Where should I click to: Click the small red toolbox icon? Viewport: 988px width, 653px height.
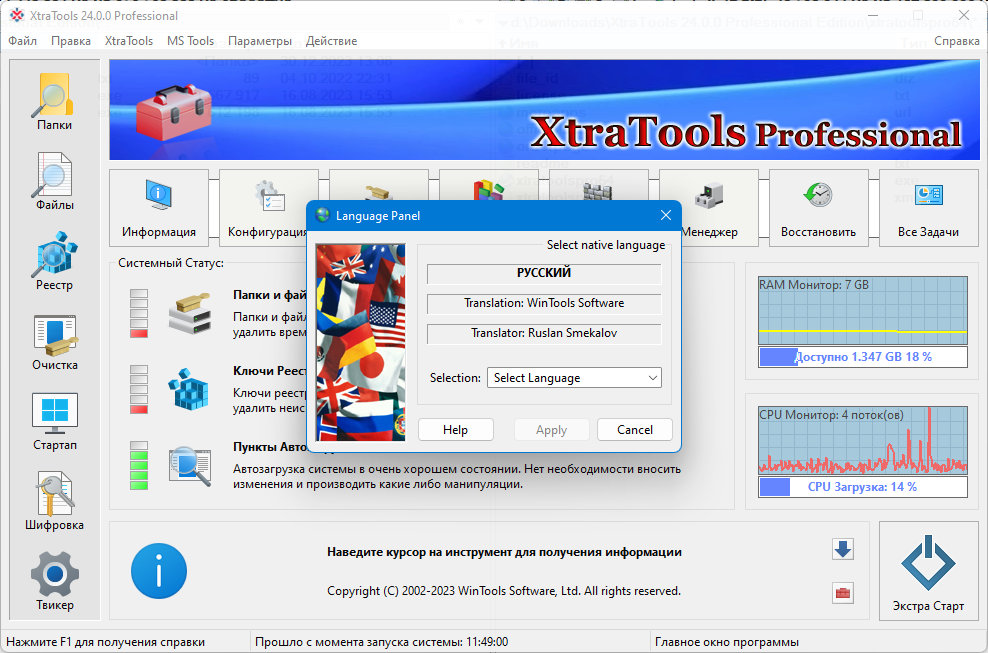click(x=842, y=593)
